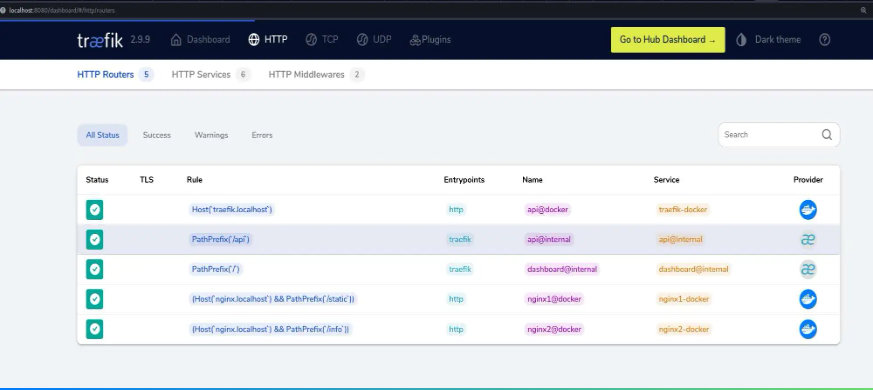873x390 pixels.
Task: Click status icon of nginx1@docker row
Action: tap(95, 299)
